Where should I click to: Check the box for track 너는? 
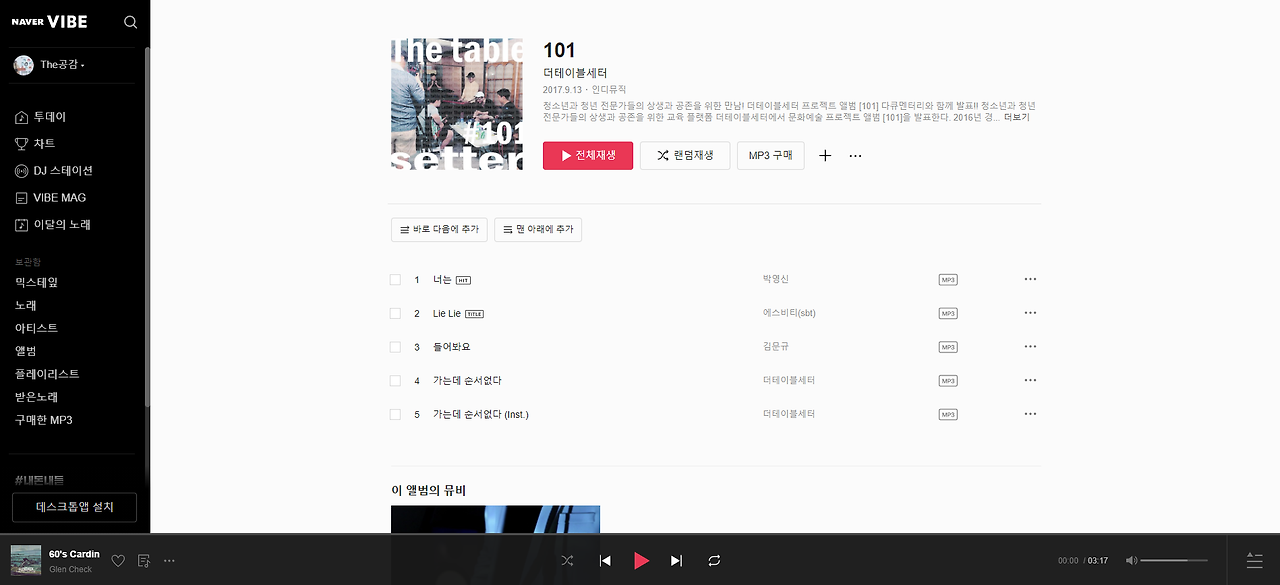click(x=395, y=280)
